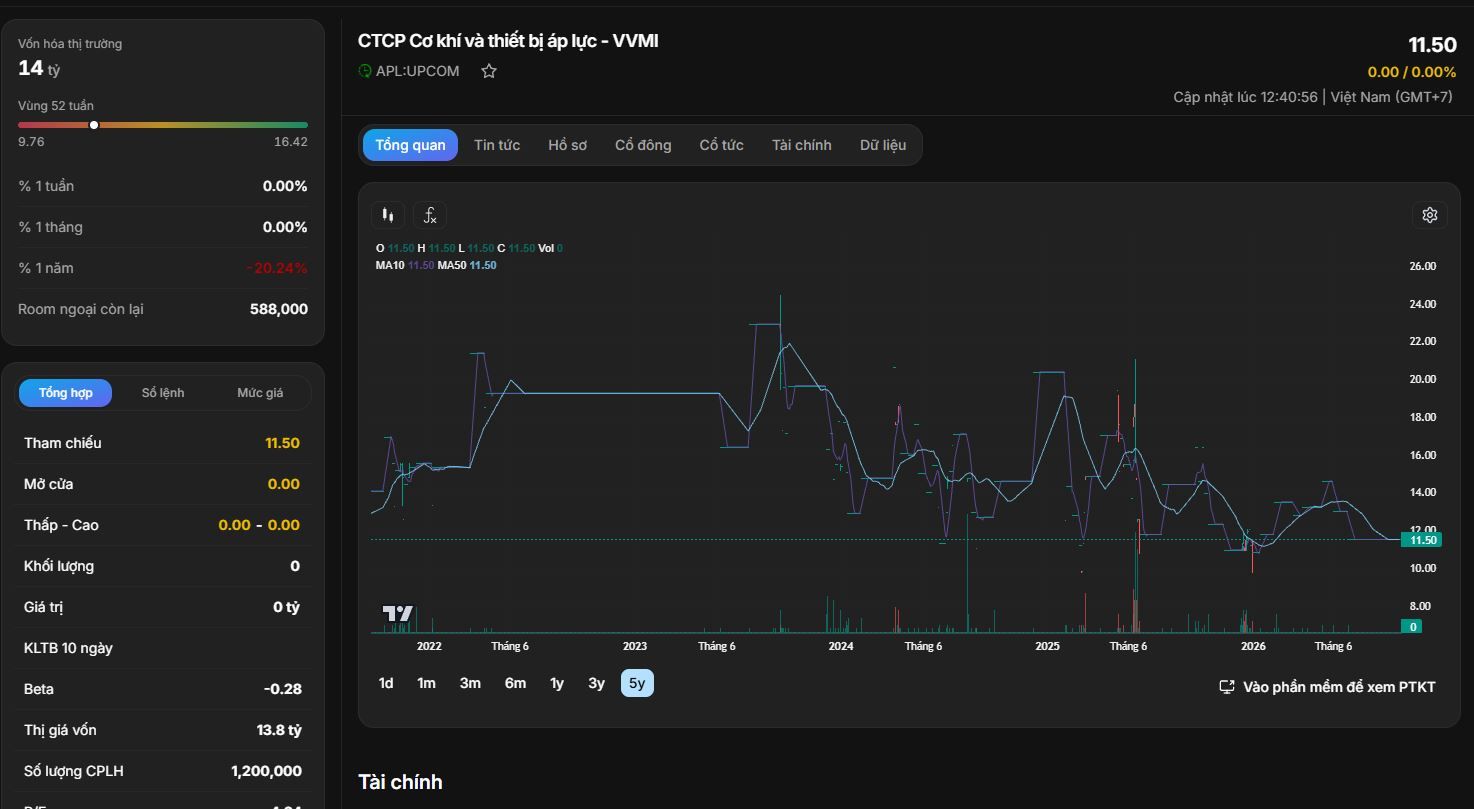The image size is (1474, 809).
Task: Open the Dữ liệu tab
Action: (x=883, y=145)
